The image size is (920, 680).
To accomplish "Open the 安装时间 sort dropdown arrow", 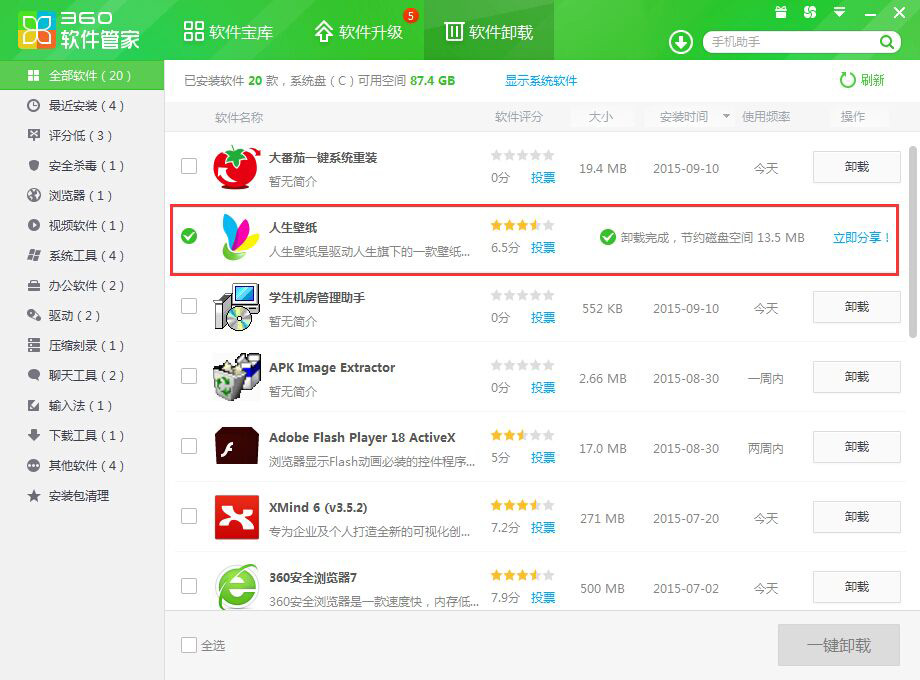I will pos(726,116).
